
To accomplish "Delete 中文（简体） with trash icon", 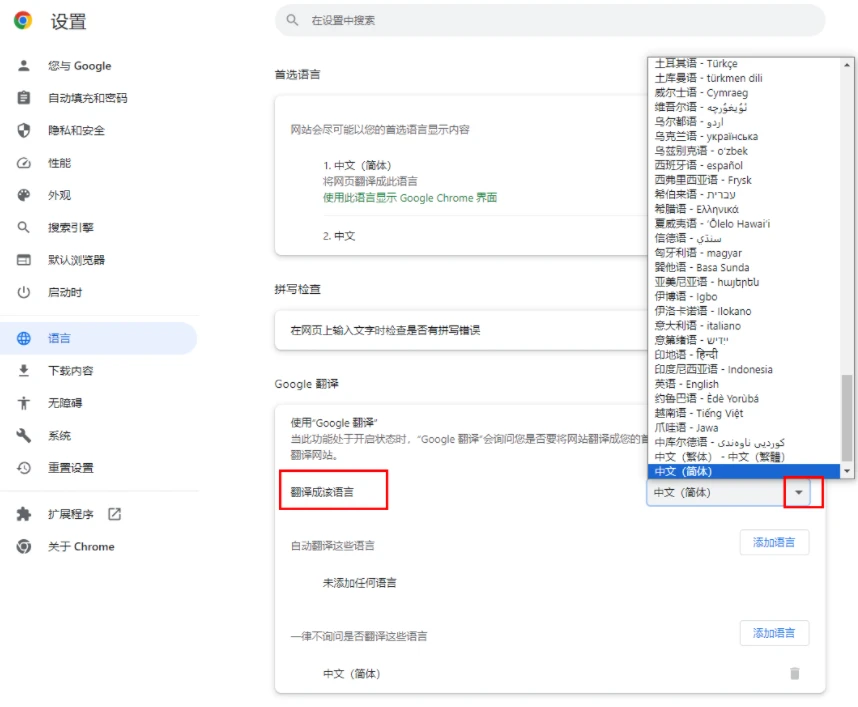I will click(x=795, y=673).
